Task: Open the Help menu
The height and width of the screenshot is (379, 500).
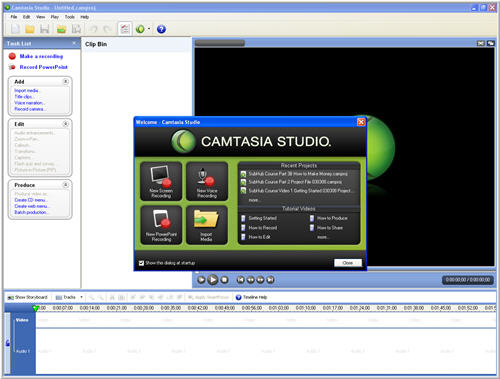Action: [x=85, y=17]
